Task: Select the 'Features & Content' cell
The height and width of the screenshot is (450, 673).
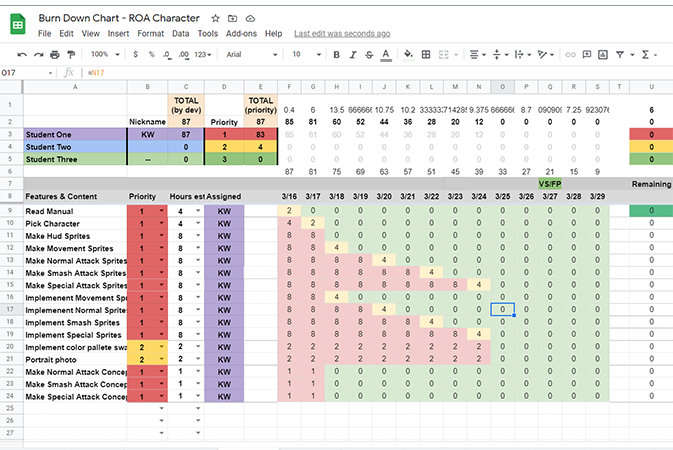Action: [75, 196]
